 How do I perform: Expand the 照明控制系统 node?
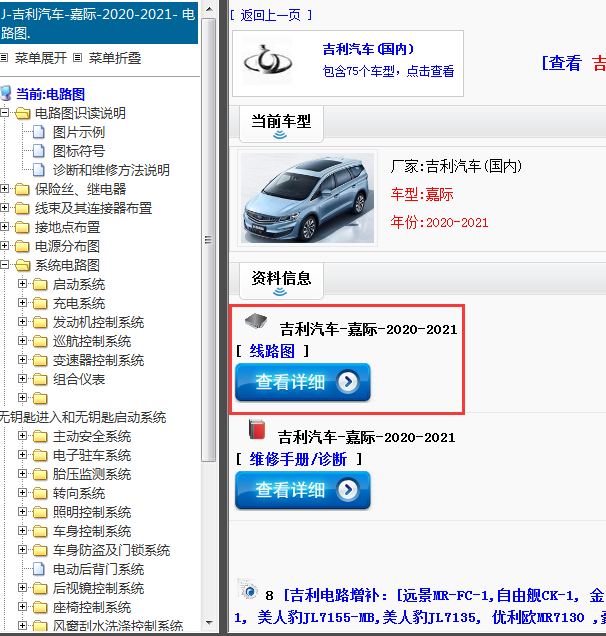(x=23, y=512)
